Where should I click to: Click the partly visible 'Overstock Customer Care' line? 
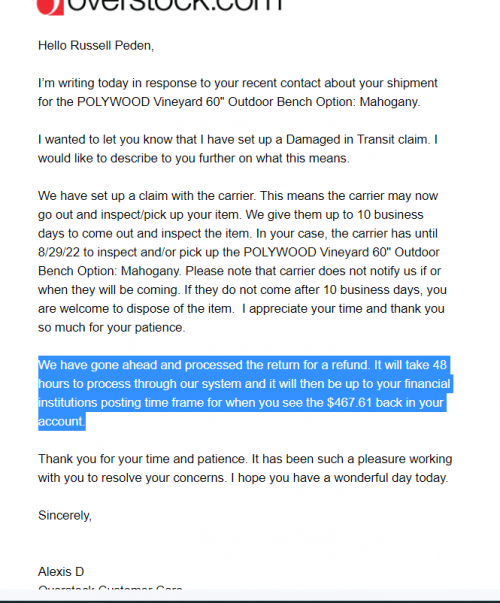110,588
